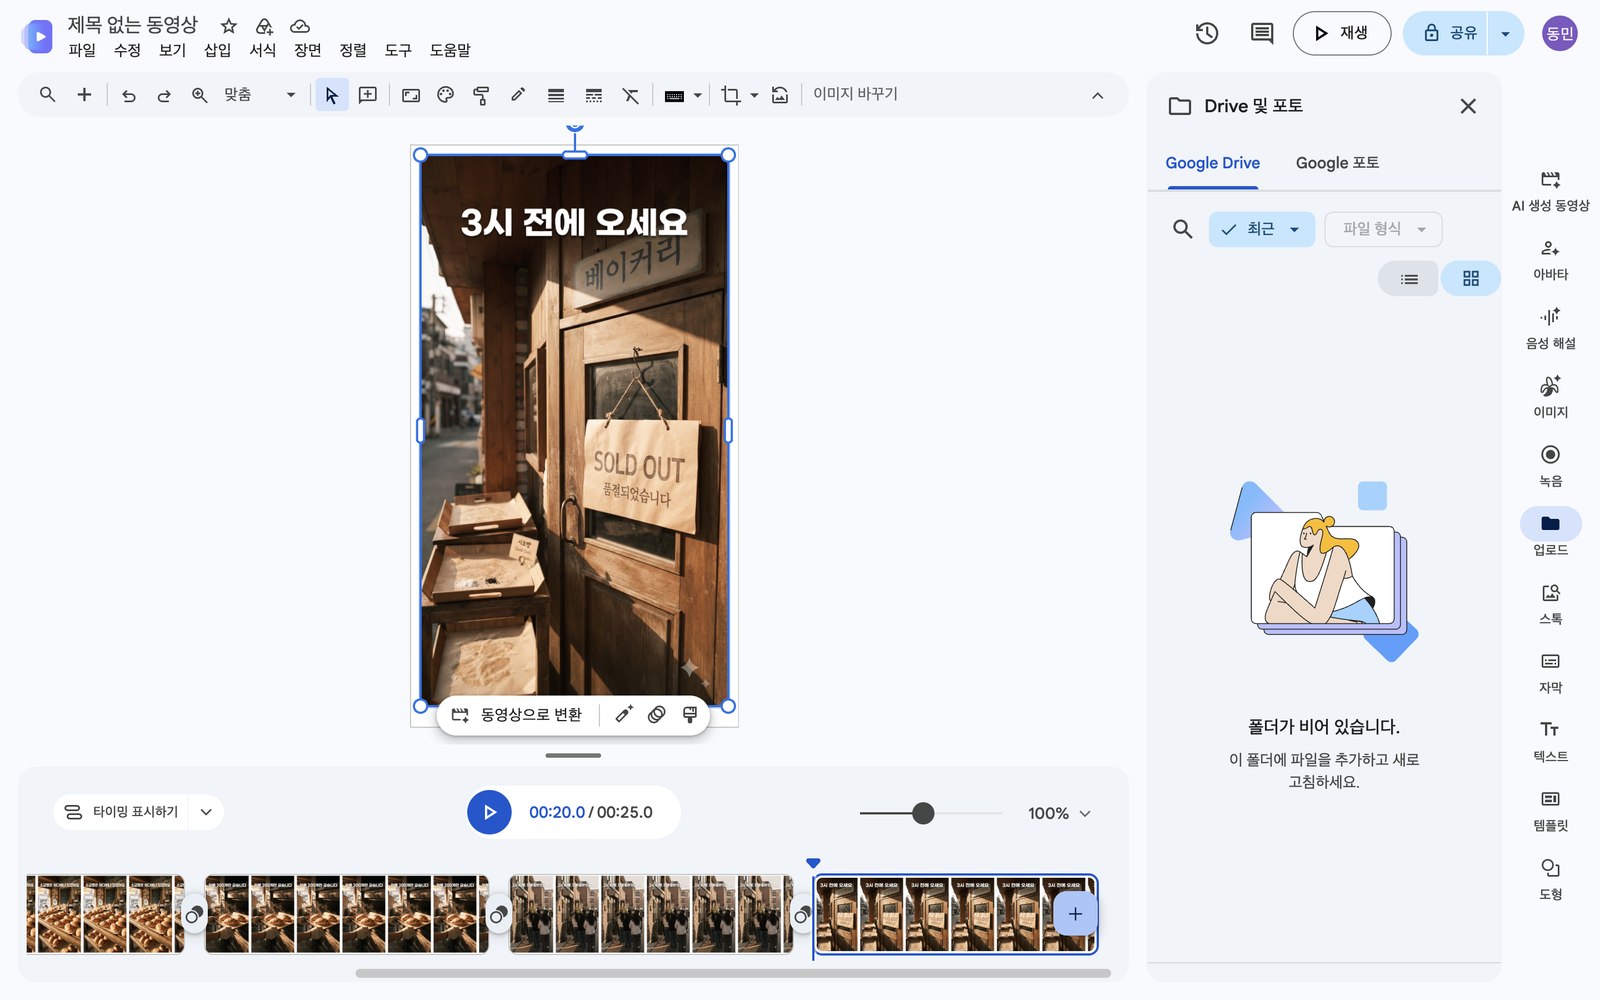Viewport: 1600px width, 1000px height.
Task: Open version history clock icon
Action: click(1207, 33)
